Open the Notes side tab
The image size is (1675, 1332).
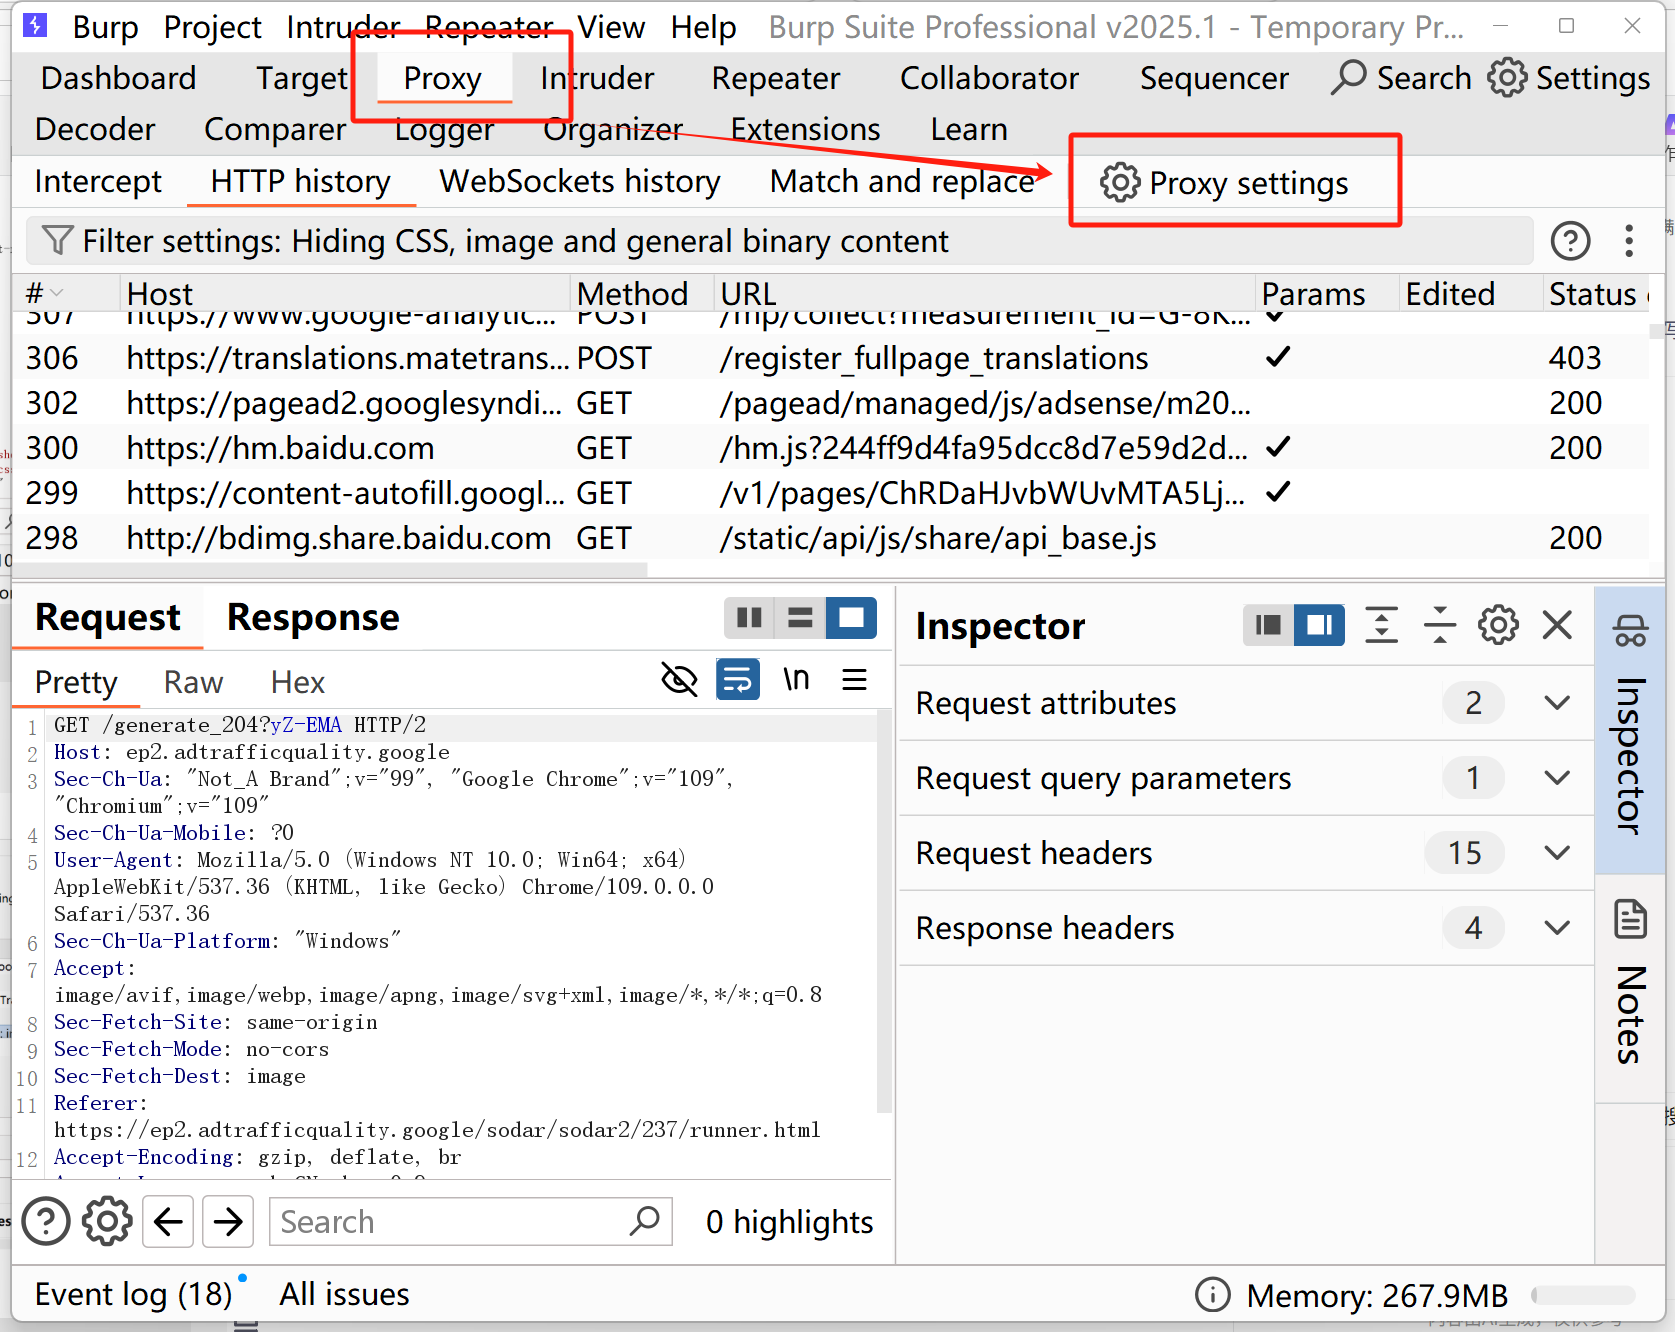(x=1630, y=990)
